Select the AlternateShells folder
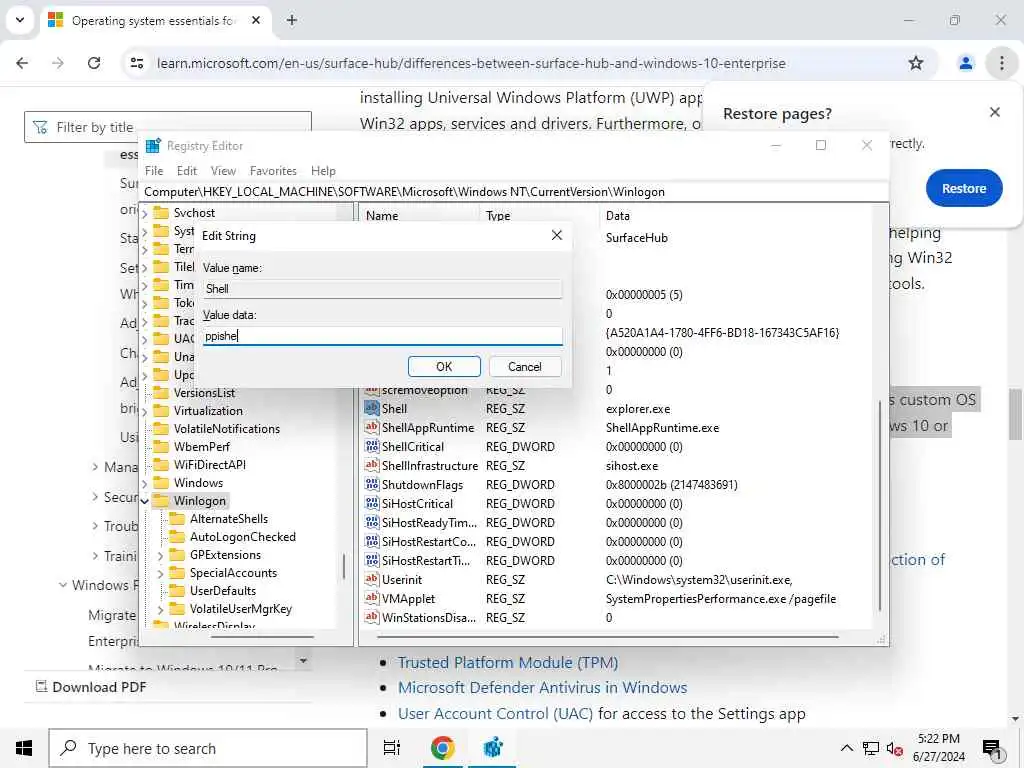This screenshot has height=768, width=1024. pos(219,519)
